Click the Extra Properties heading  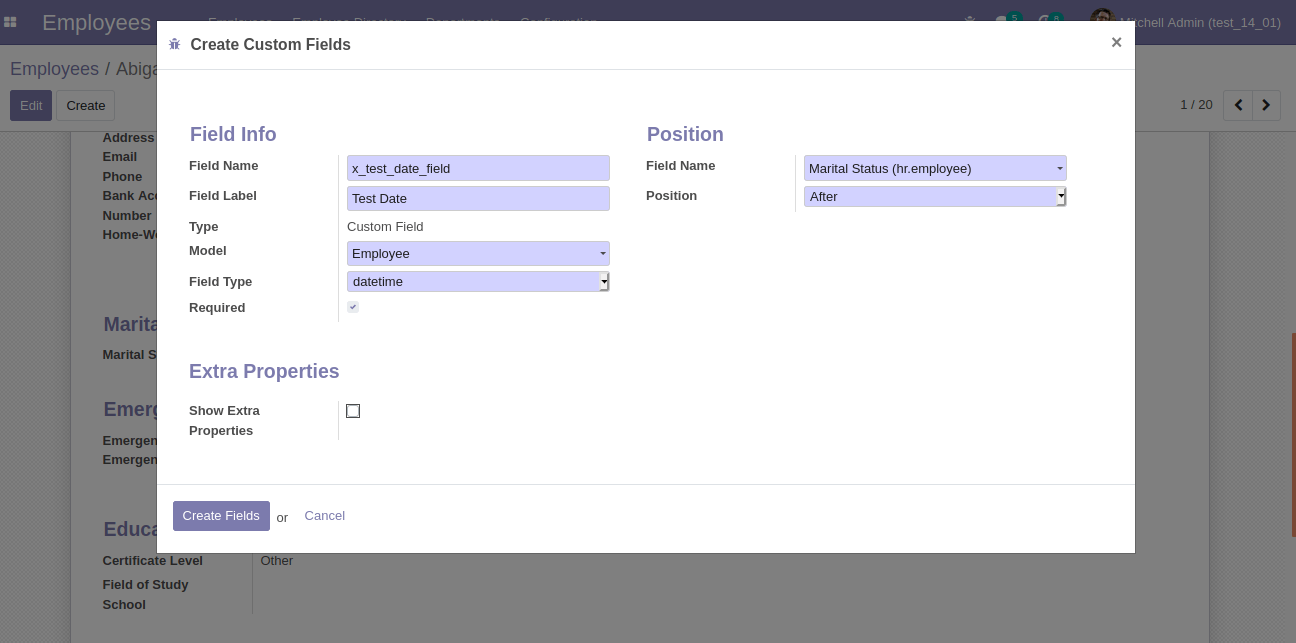click(x=264, y=371)
